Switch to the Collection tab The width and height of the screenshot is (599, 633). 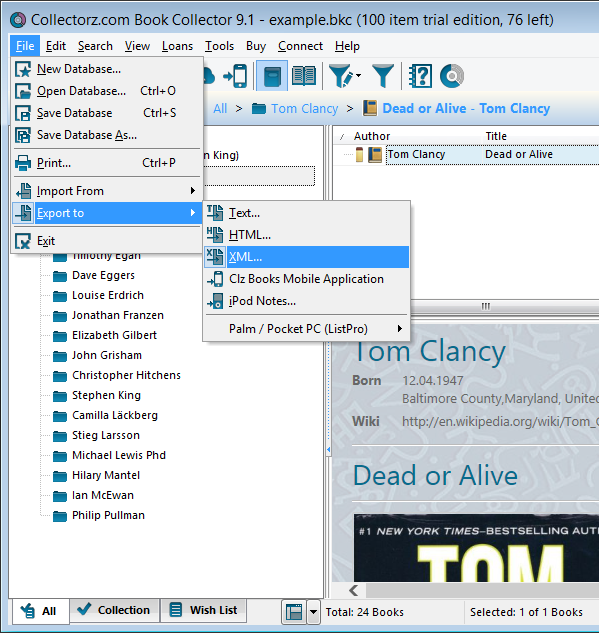click(x=115, y=610)
